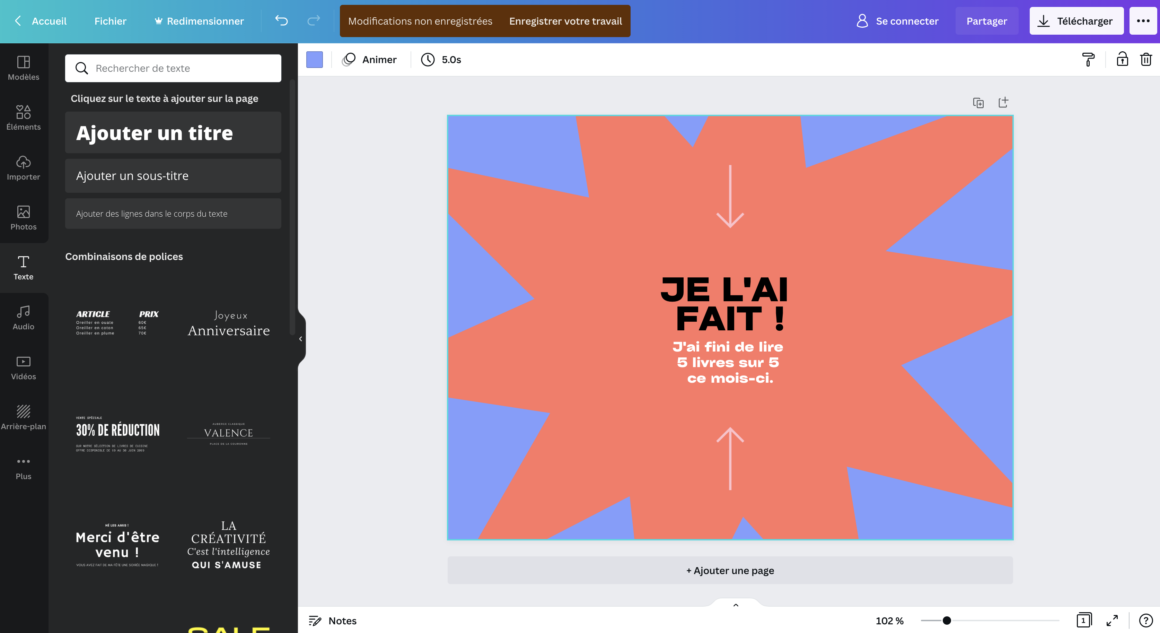Select the J'ai fini de lire subtitle text

pos(729,362)
